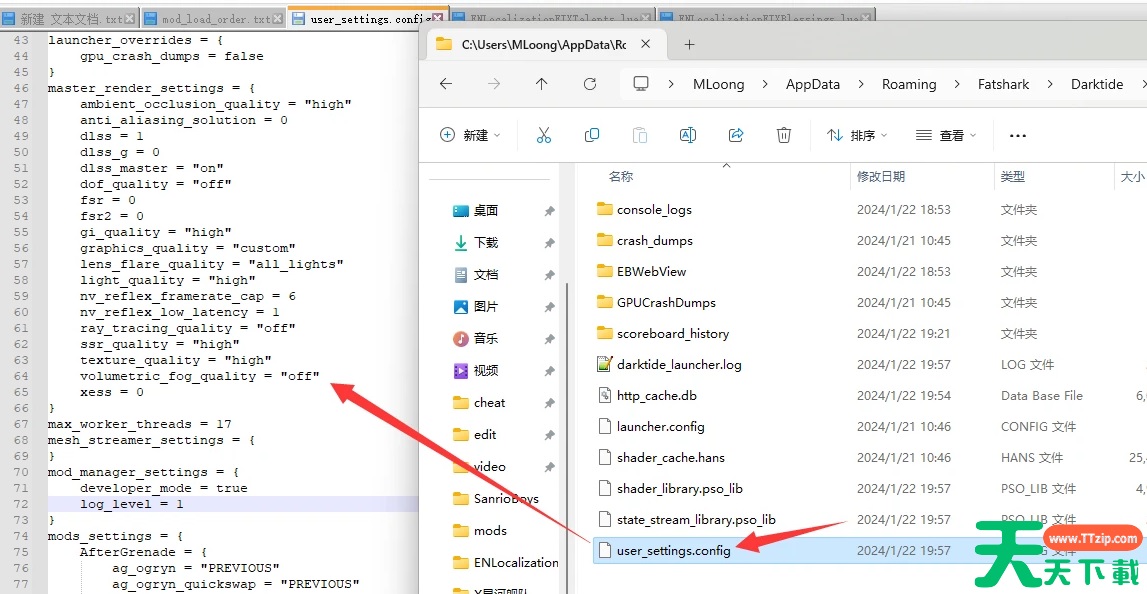This screenshot has width=1147, height=594.
Task: Open the SanrioBoys folder in the sidebar
Action: click(x=506, y=499)
